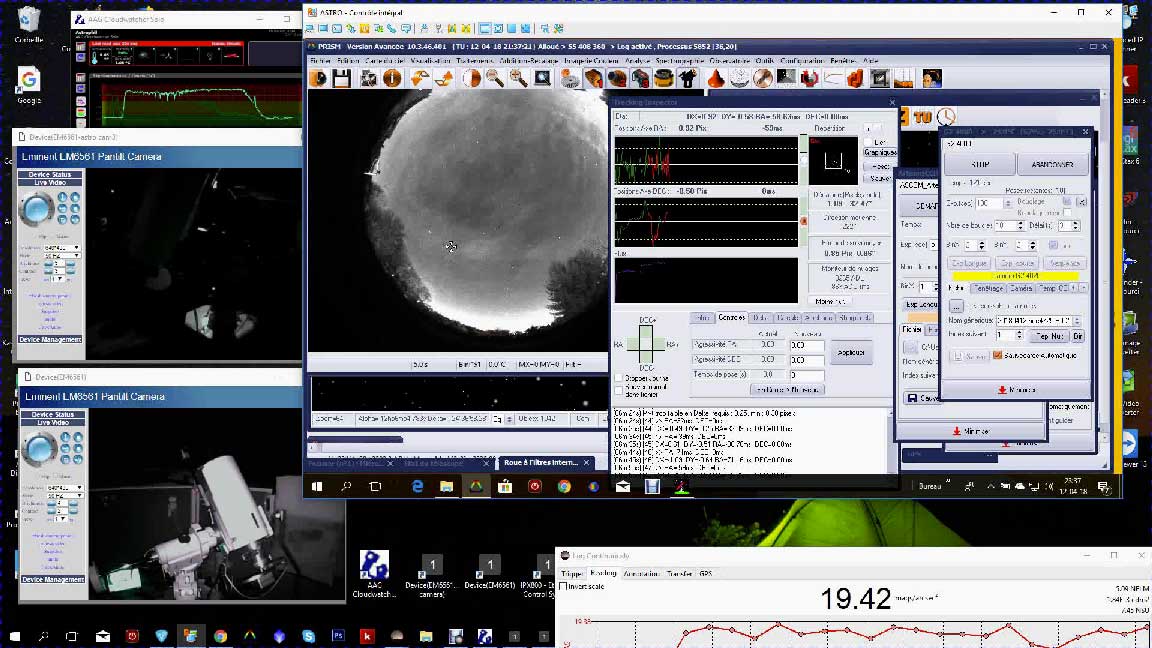Screen dimensions: 1152x648
Task: Toggle the Invert scale checkbox in log window
Action: (561, 586)
